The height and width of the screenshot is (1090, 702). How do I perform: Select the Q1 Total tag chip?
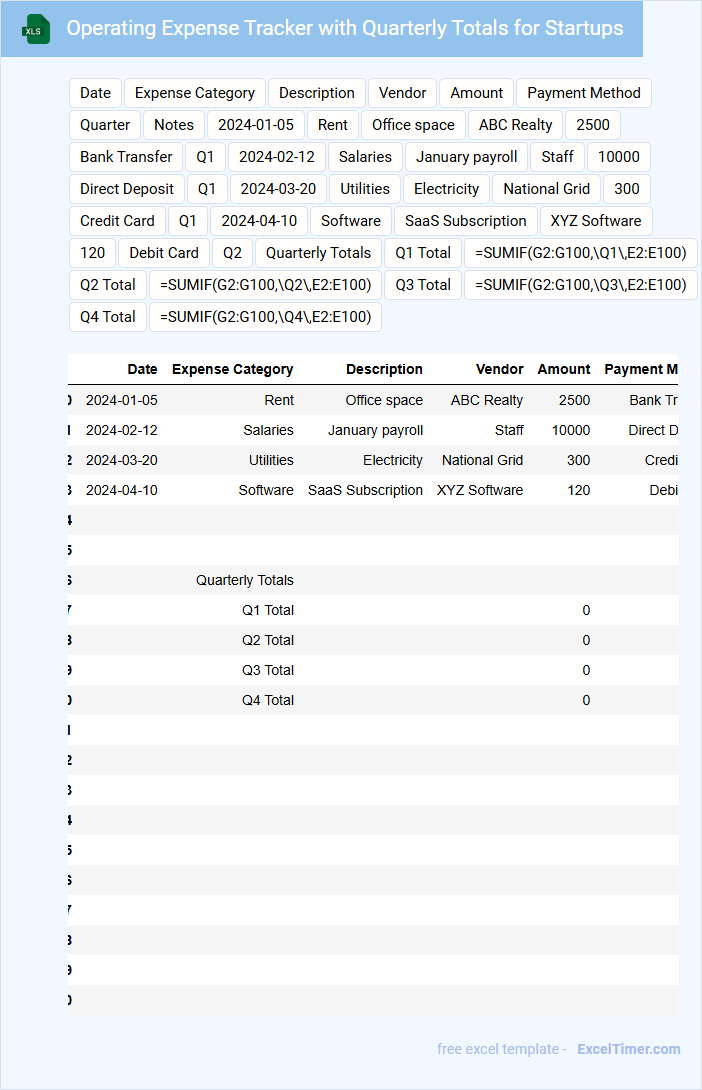pos(423,253)
